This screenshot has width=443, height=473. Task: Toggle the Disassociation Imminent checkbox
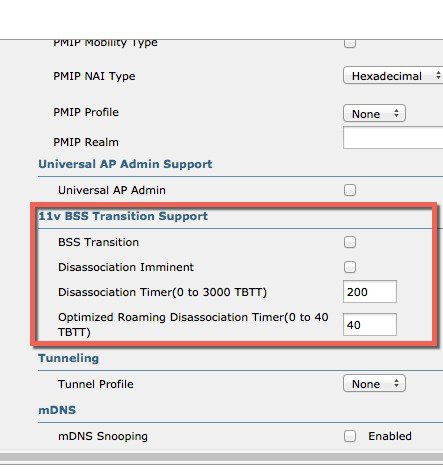coord(350,267)
